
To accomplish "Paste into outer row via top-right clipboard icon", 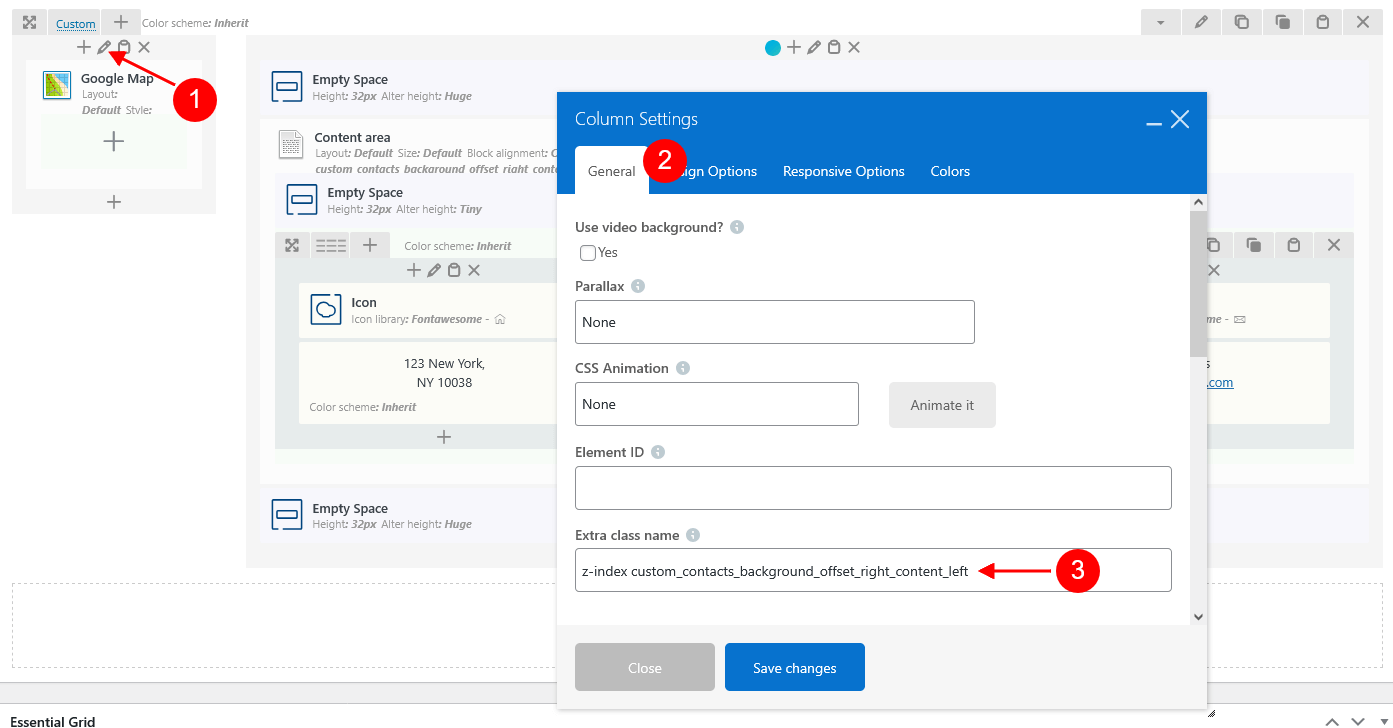I will (1323, 22).
